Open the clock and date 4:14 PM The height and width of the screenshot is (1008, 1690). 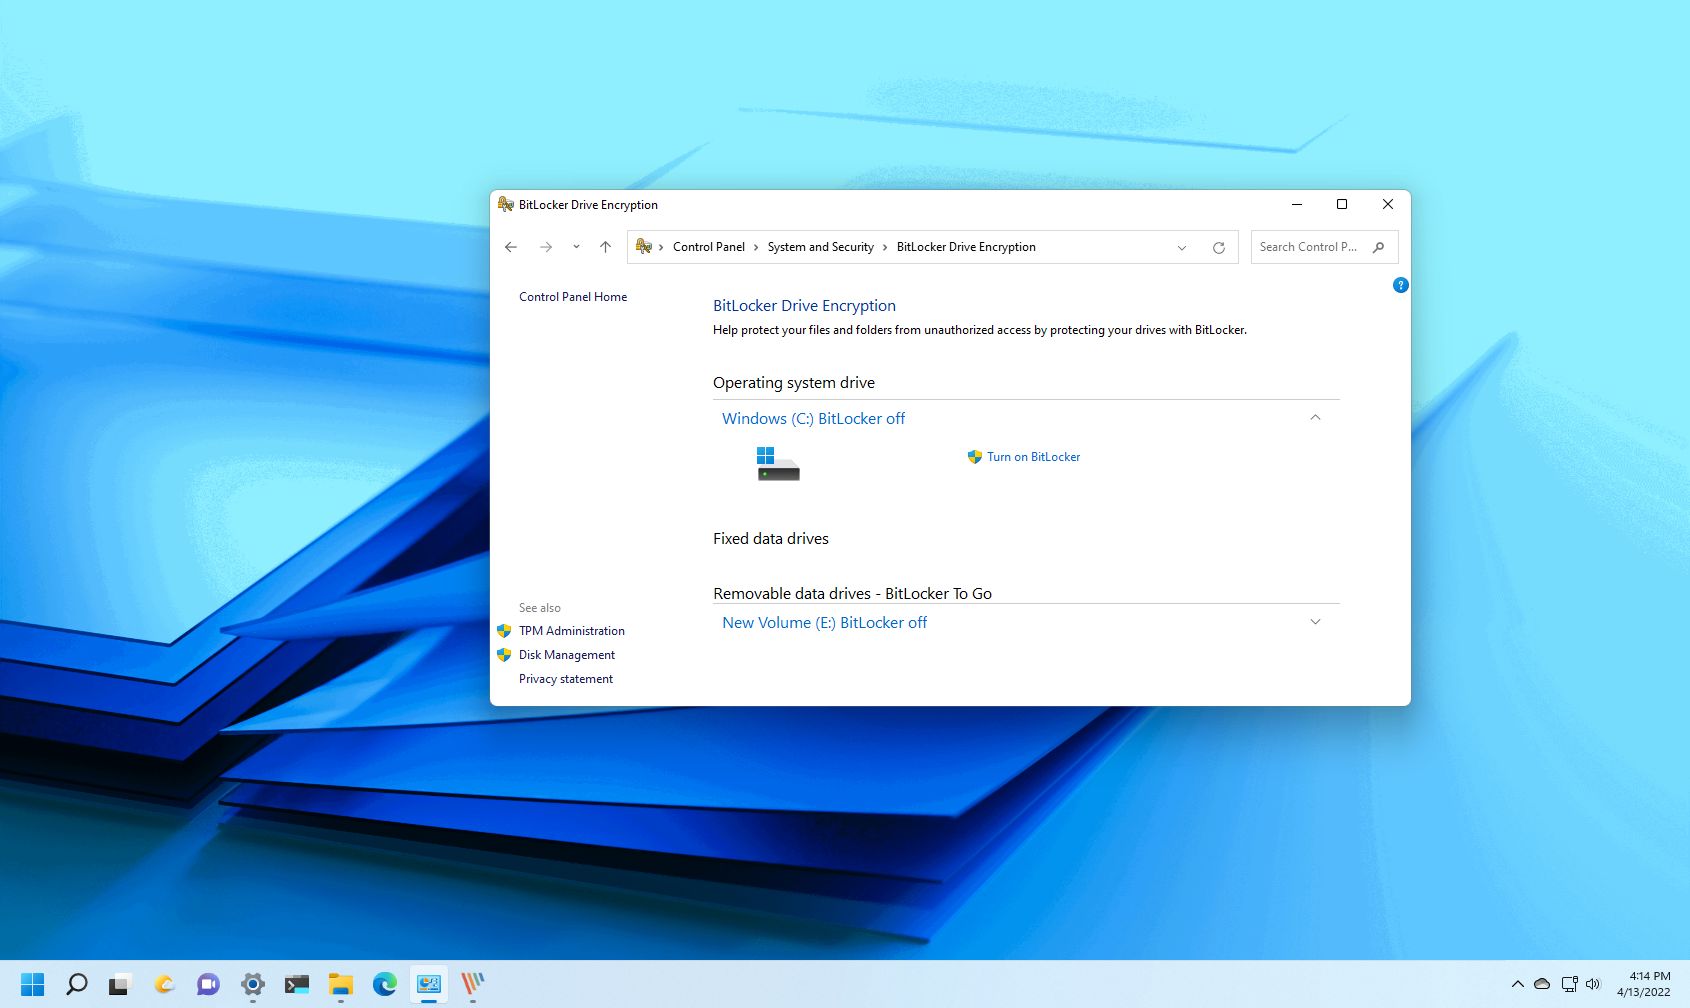tap(1644, 984)
